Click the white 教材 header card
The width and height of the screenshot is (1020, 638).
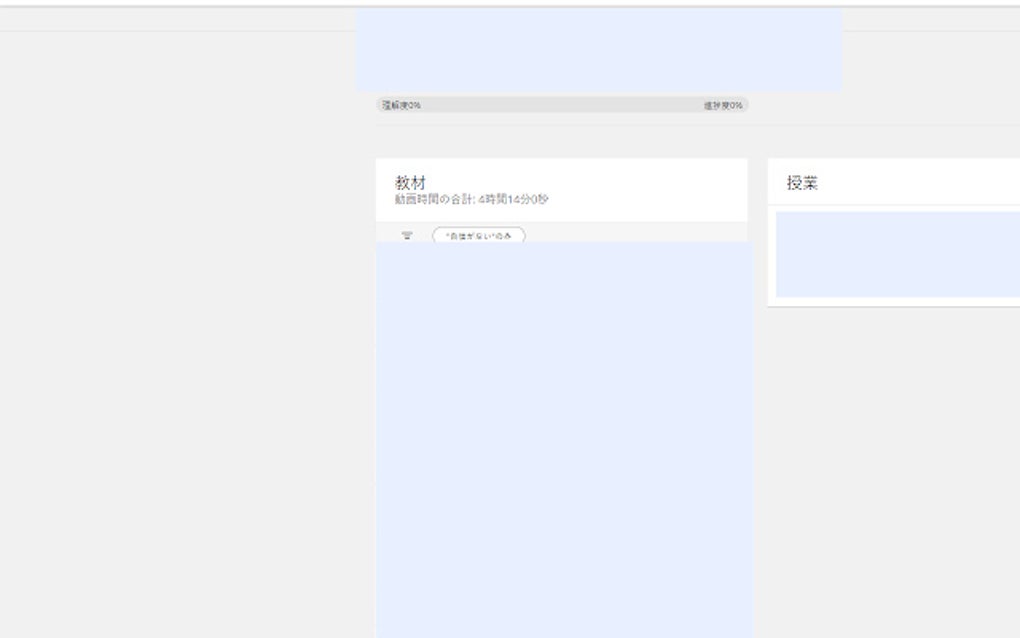(x=561, y=190)
